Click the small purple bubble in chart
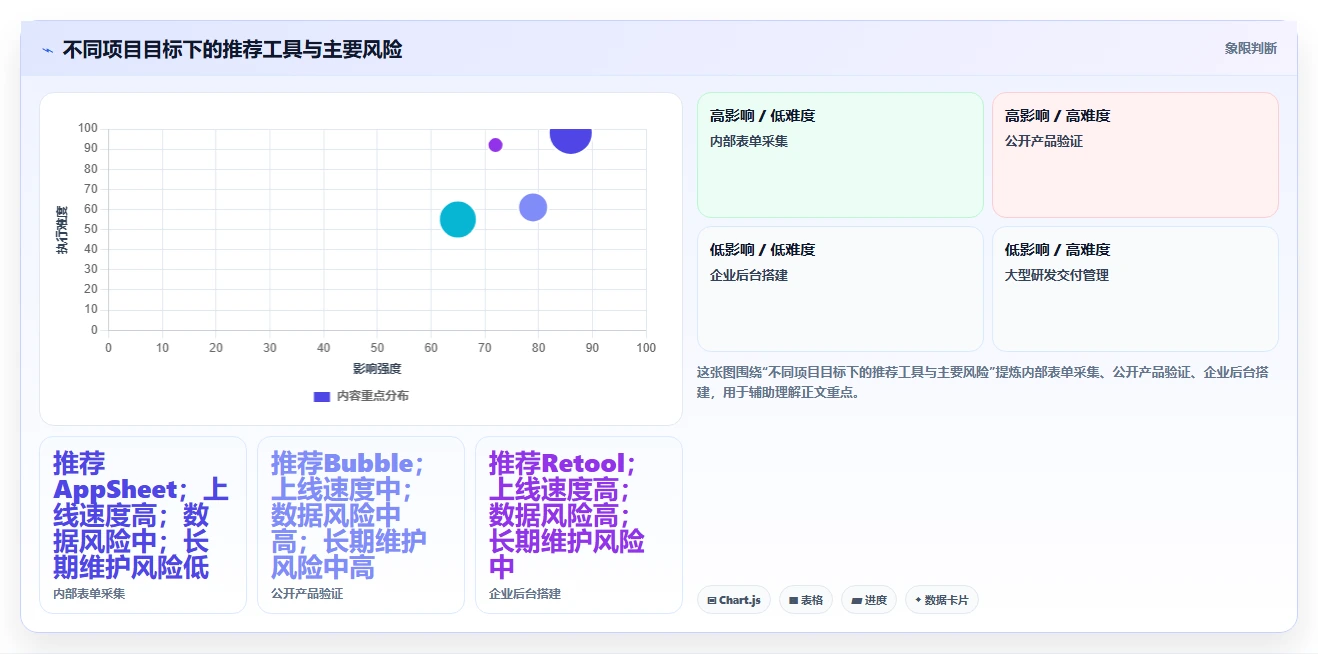The image size is (1318, 654). point(495,145)
